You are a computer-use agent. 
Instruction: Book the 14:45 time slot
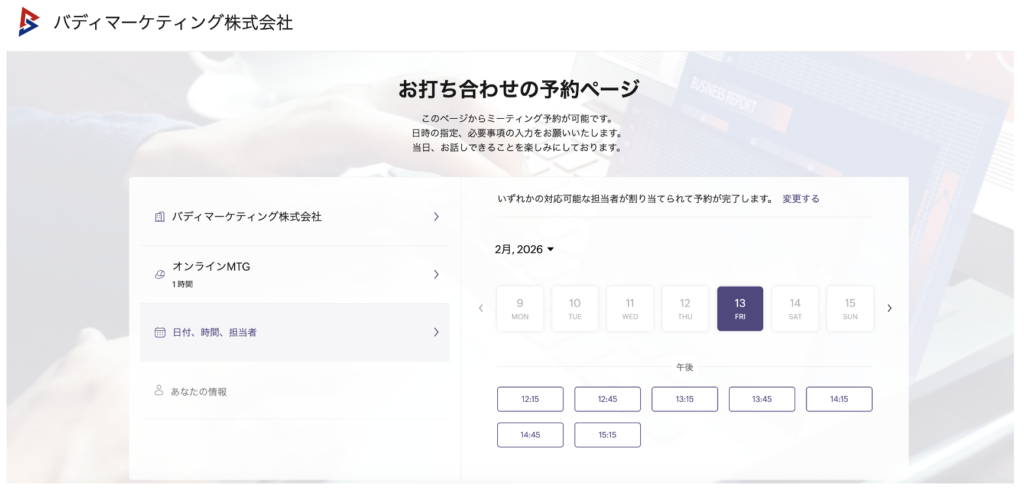pos(530,435)
